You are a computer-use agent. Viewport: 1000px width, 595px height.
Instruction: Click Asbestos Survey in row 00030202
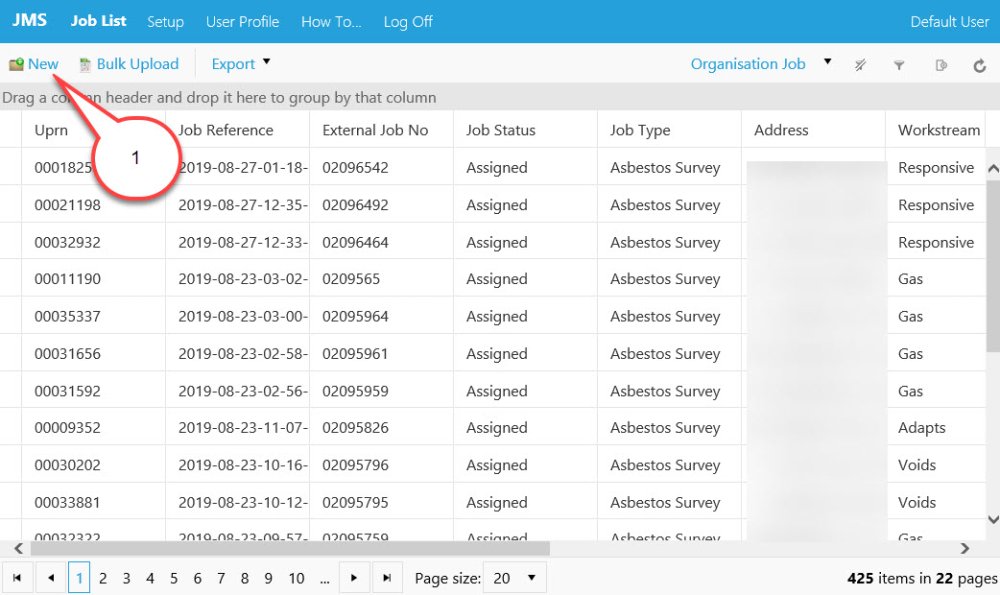pos(665,466)
